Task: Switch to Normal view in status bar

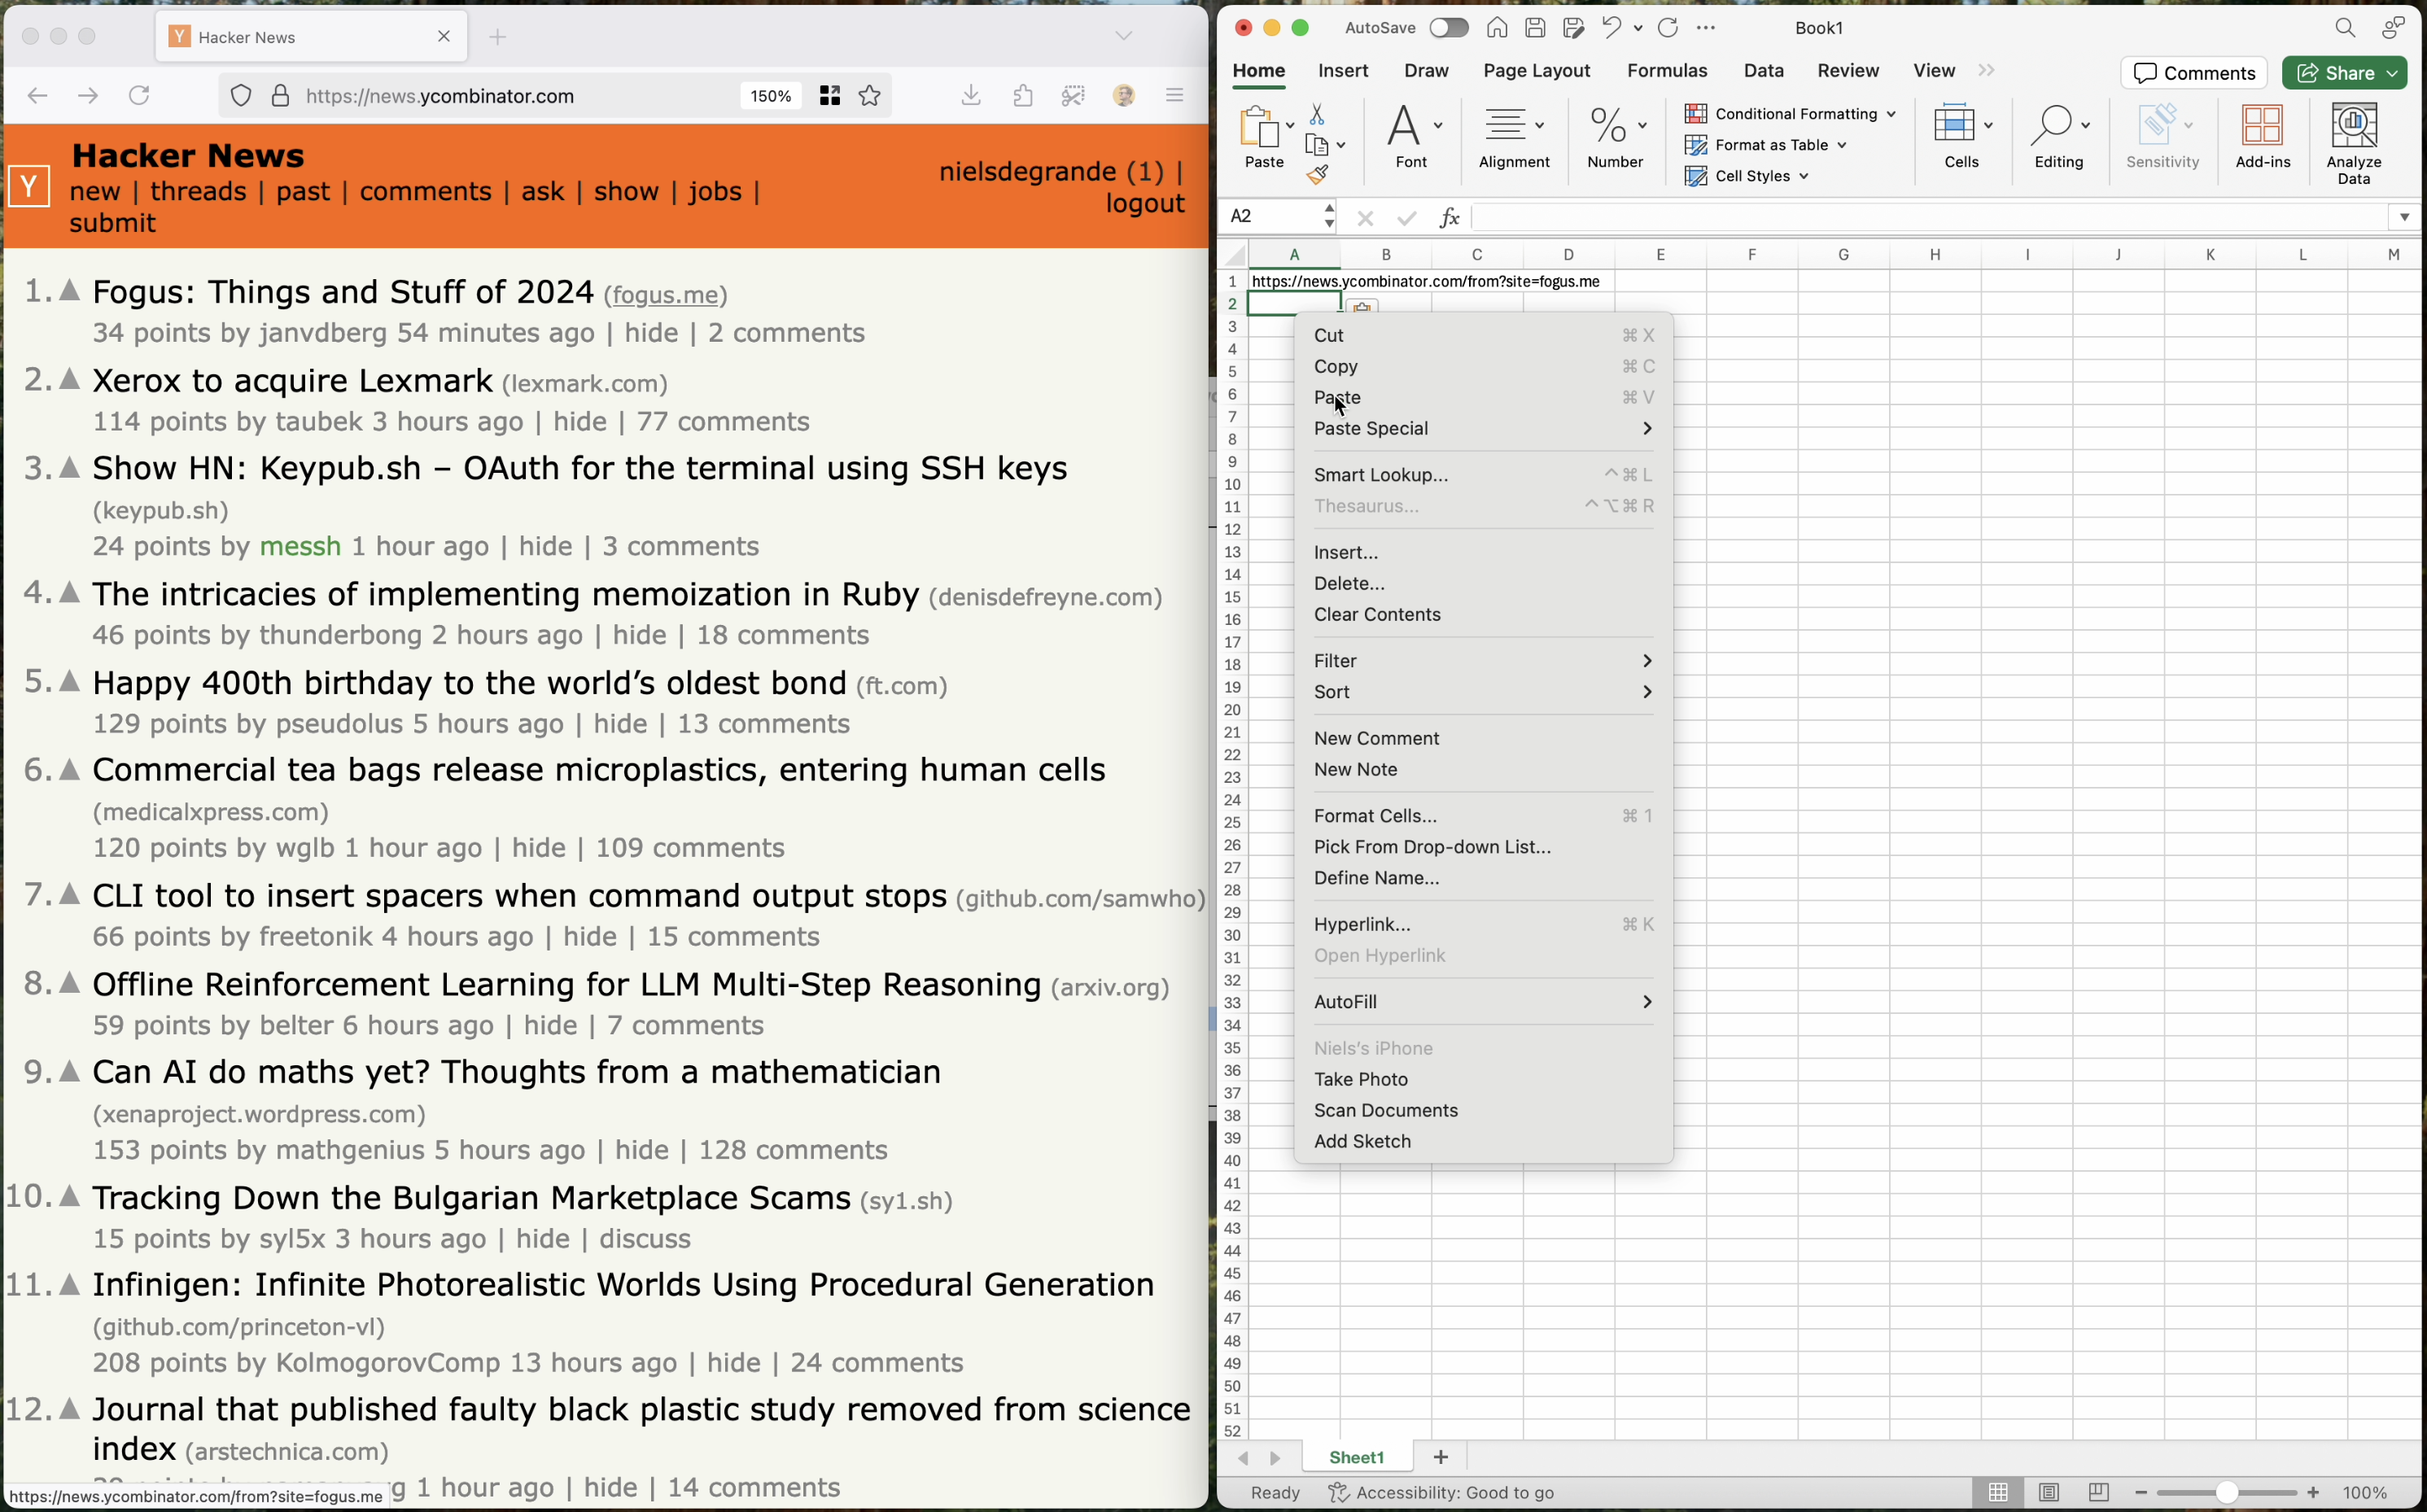Action: (1997, 1492)
